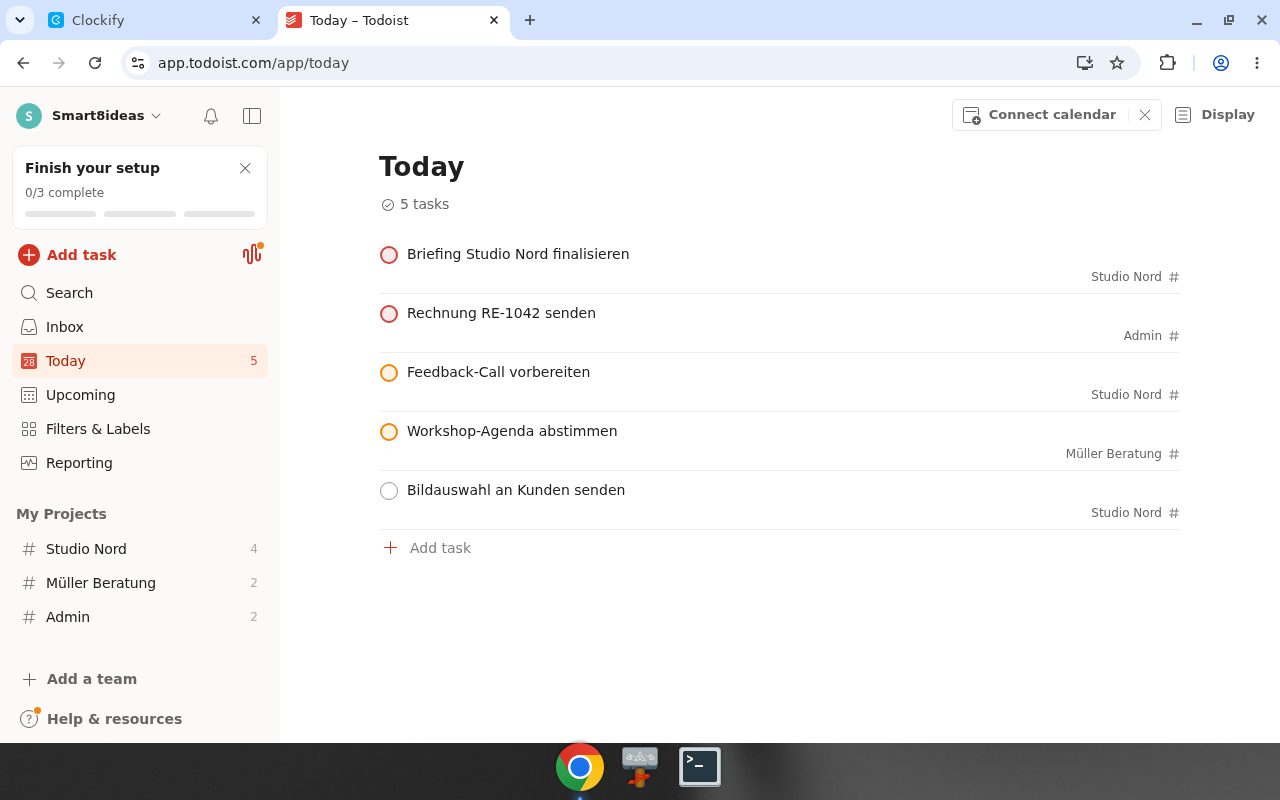Complete task Briefing Studio Nord finalisieren
Image resolution: width=1280 pixels, height=800 pixels.
point(389,255)
